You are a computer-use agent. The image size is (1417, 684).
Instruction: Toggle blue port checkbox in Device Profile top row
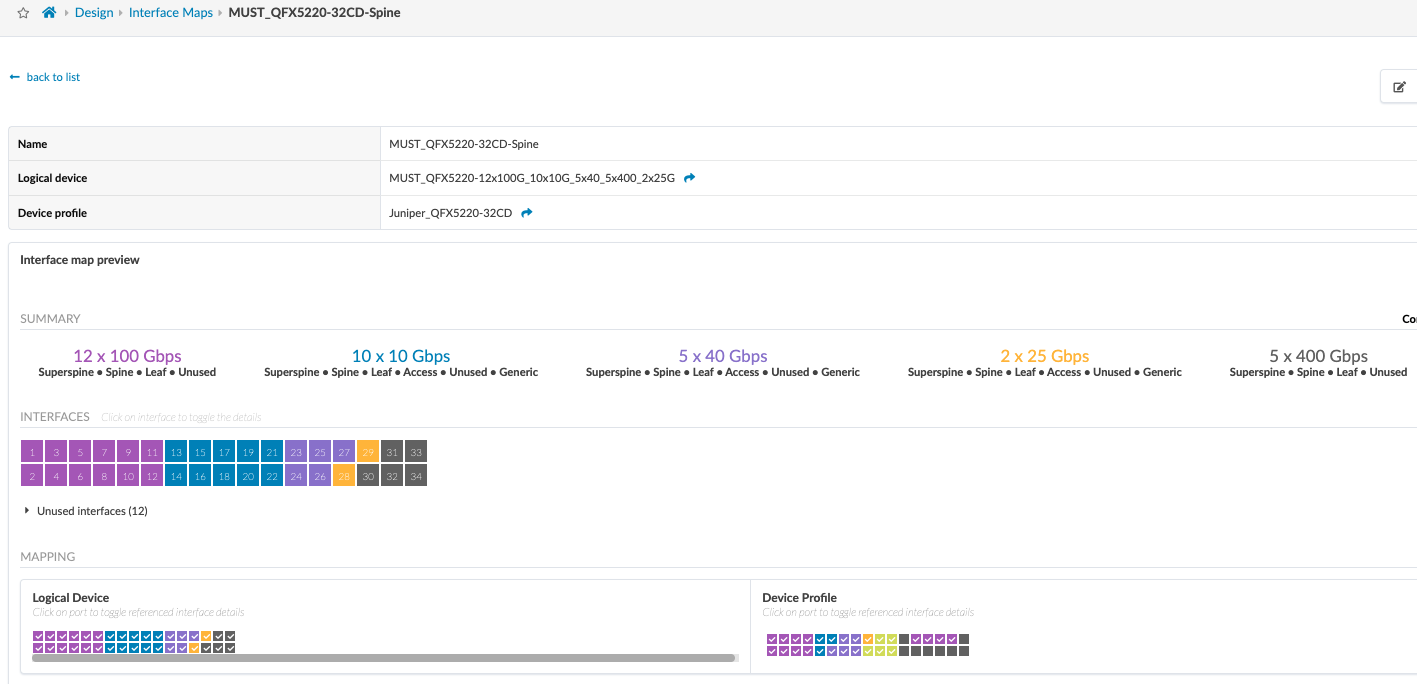click(820, 639)
